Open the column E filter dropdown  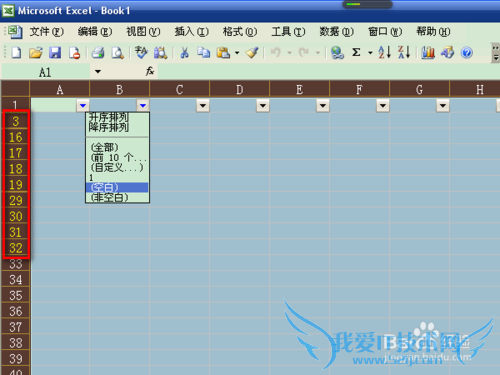coord(323,106)
